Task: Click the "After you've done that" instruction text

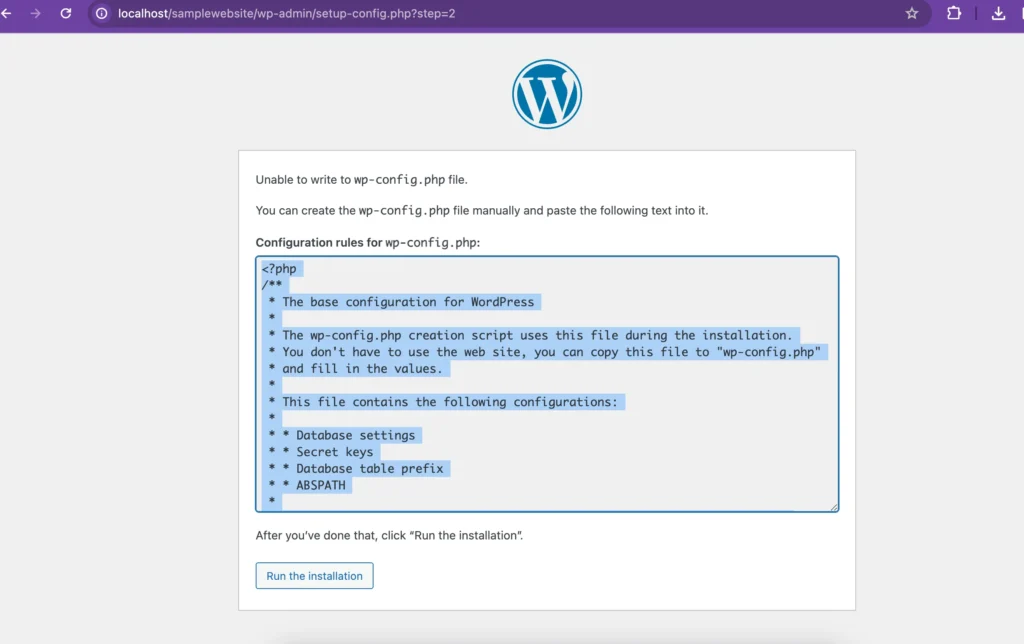Action: point(389,536)
